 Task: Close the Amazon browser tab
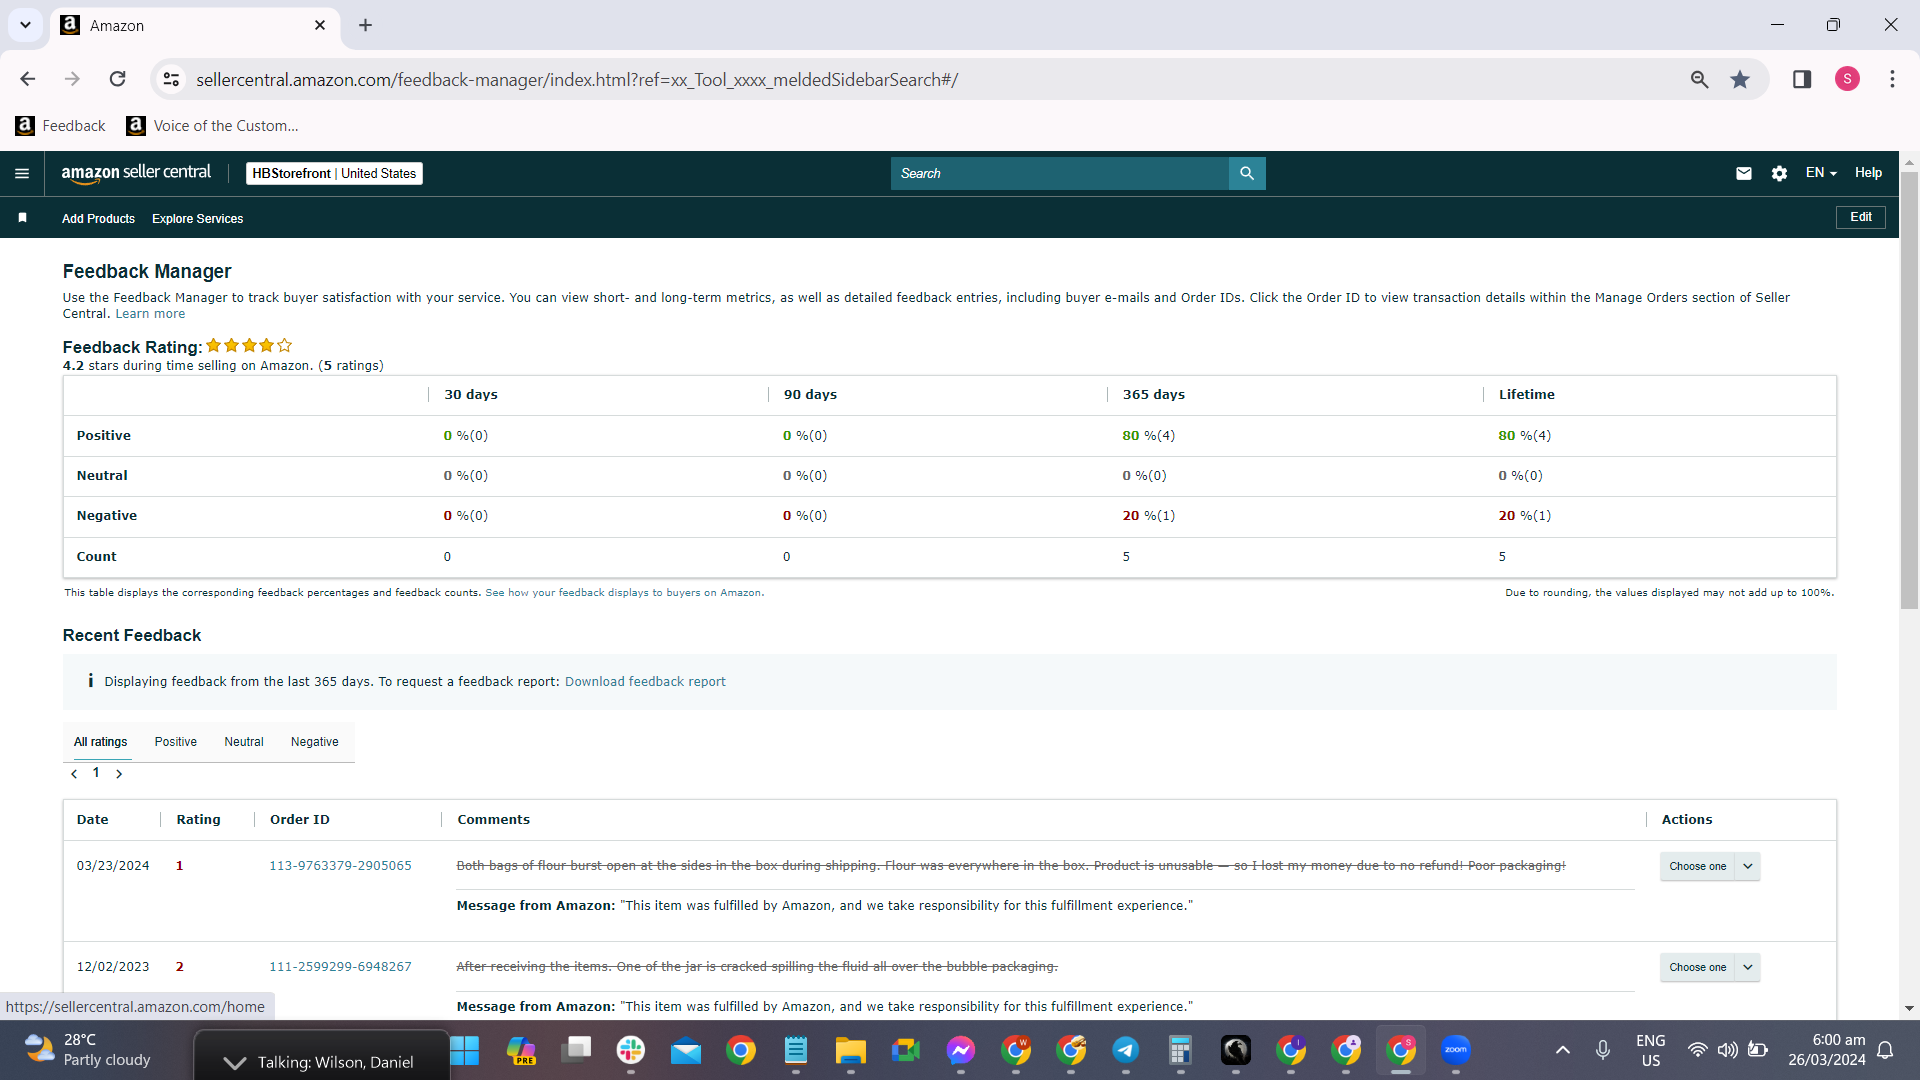point(320,25)
